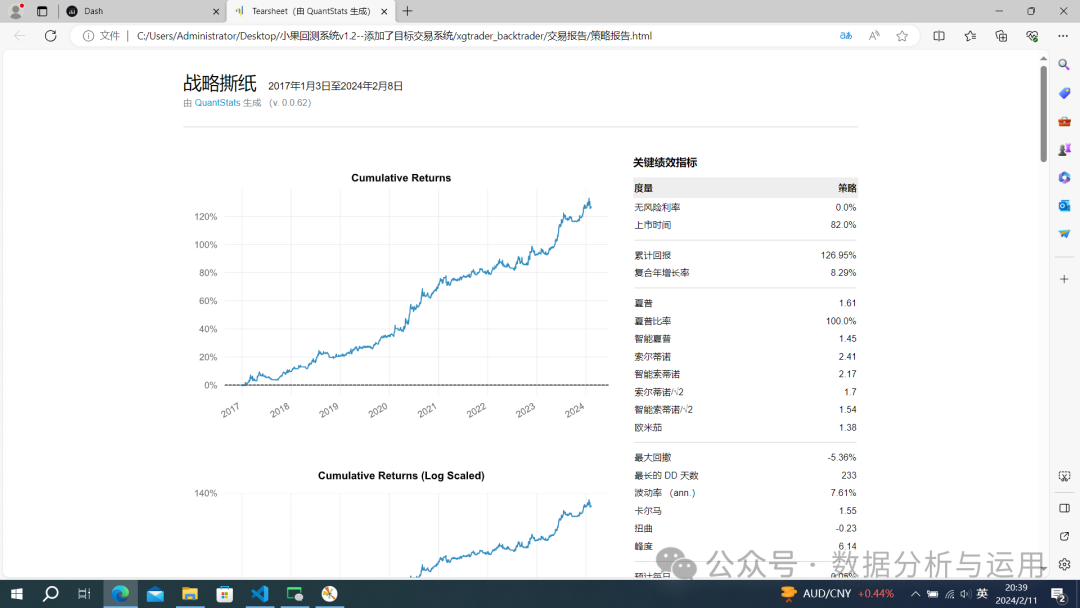The height and width of the screenshot is (608, 1080).
Task: Click the 关键绩效指标 heading
Action: click(665, 163)
